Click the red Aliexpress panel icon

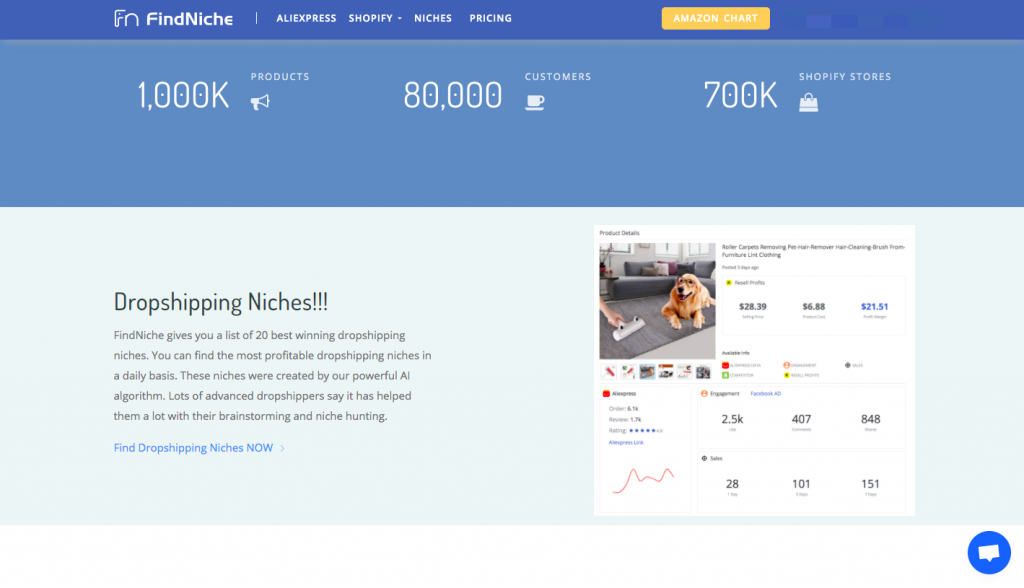point(606,394)
